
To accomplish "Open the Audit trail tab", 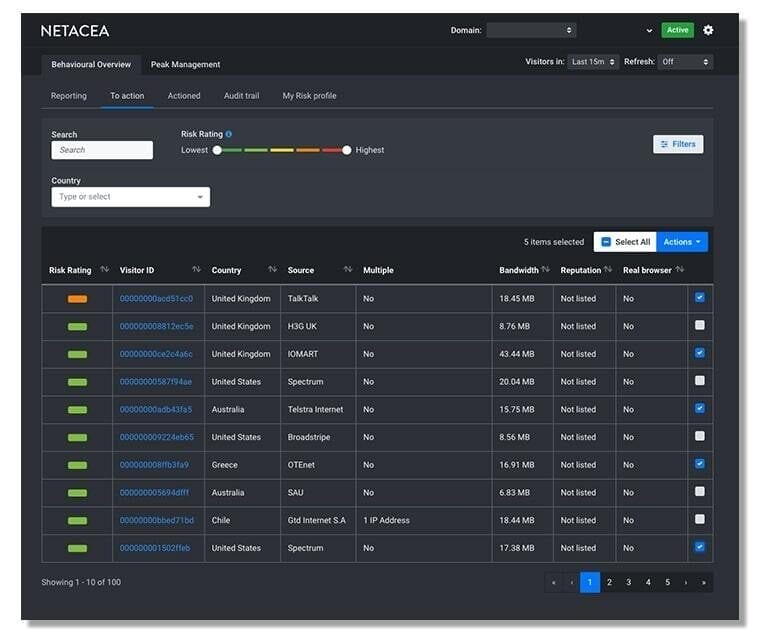I will tap(241, 96).
